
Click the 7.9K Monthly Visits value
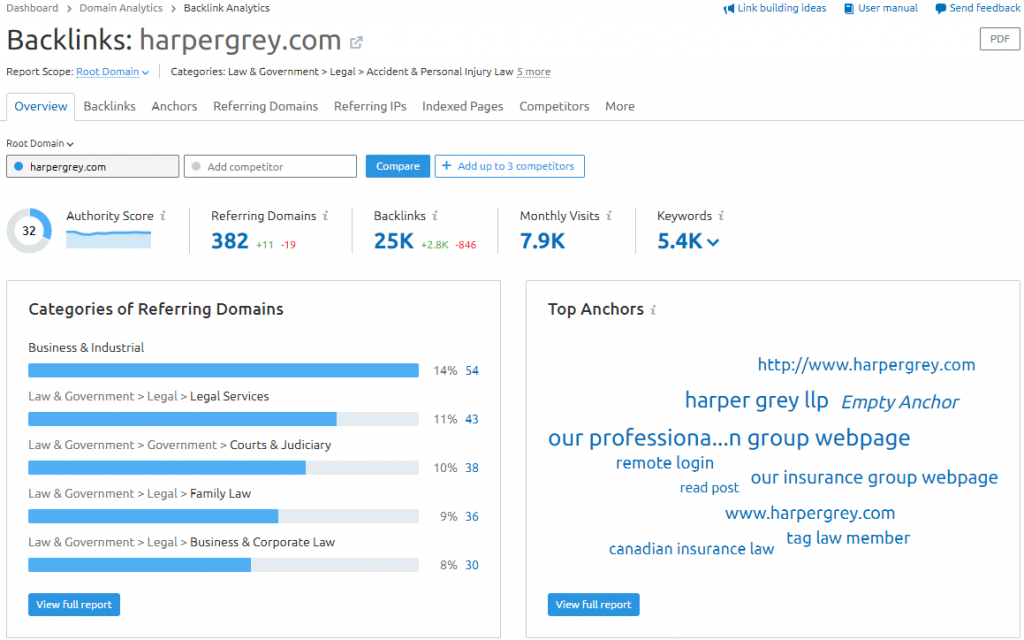[542, 242]
